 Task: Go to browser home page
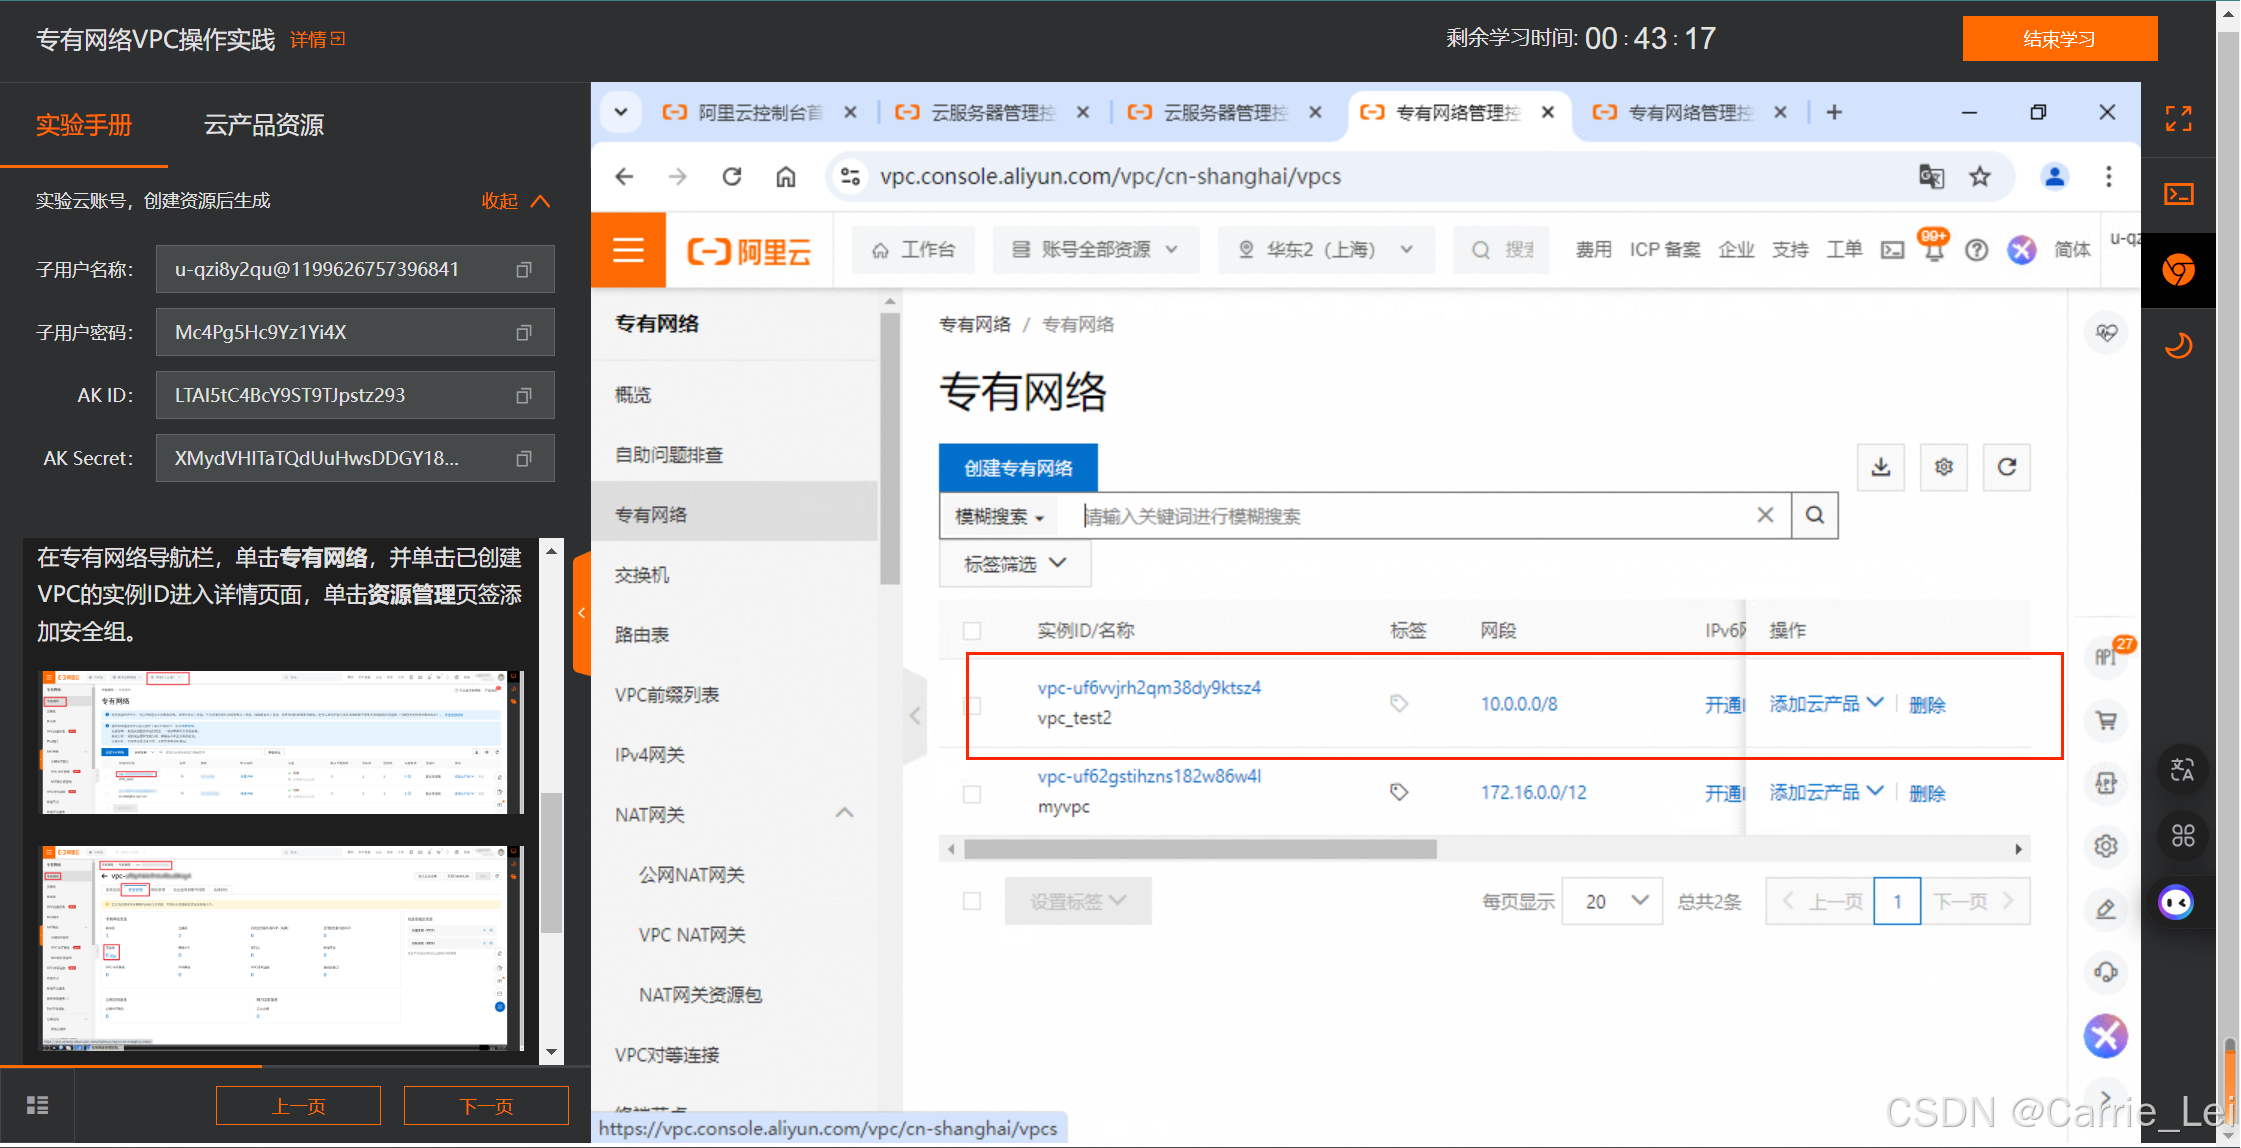pos(786,177)
